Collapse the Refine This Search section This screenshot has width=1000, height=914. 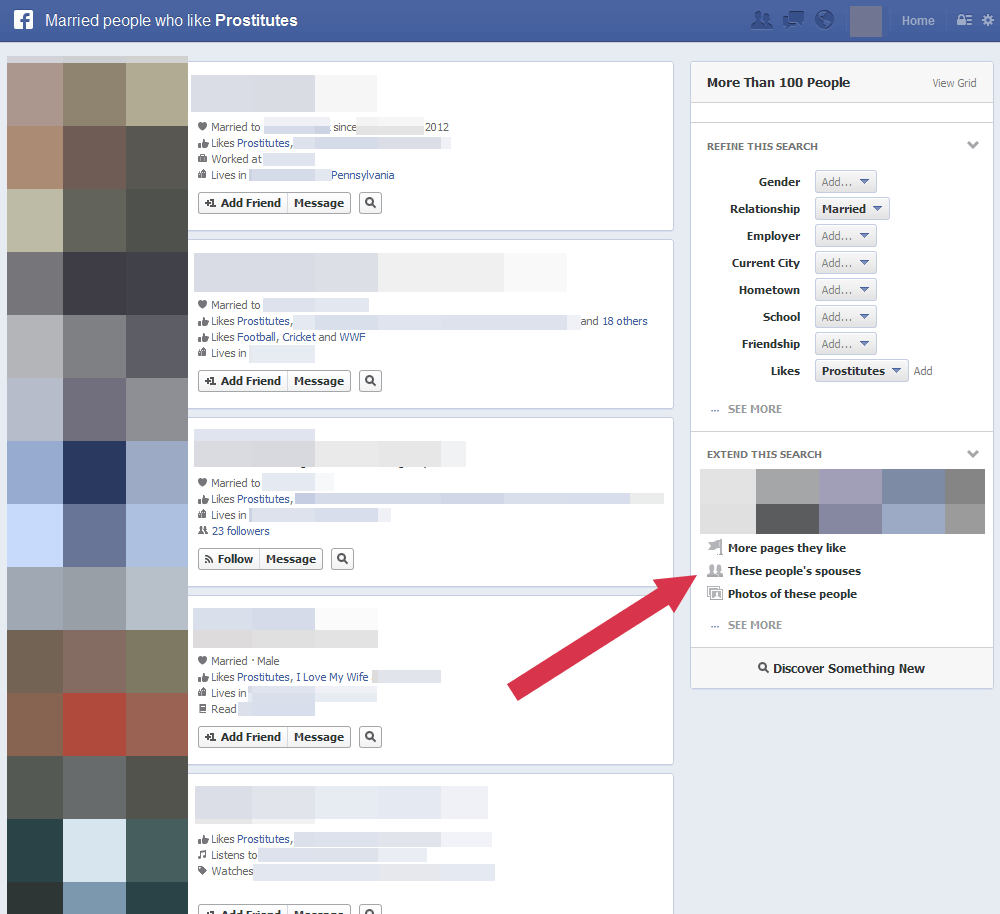(x=972, y=146)
